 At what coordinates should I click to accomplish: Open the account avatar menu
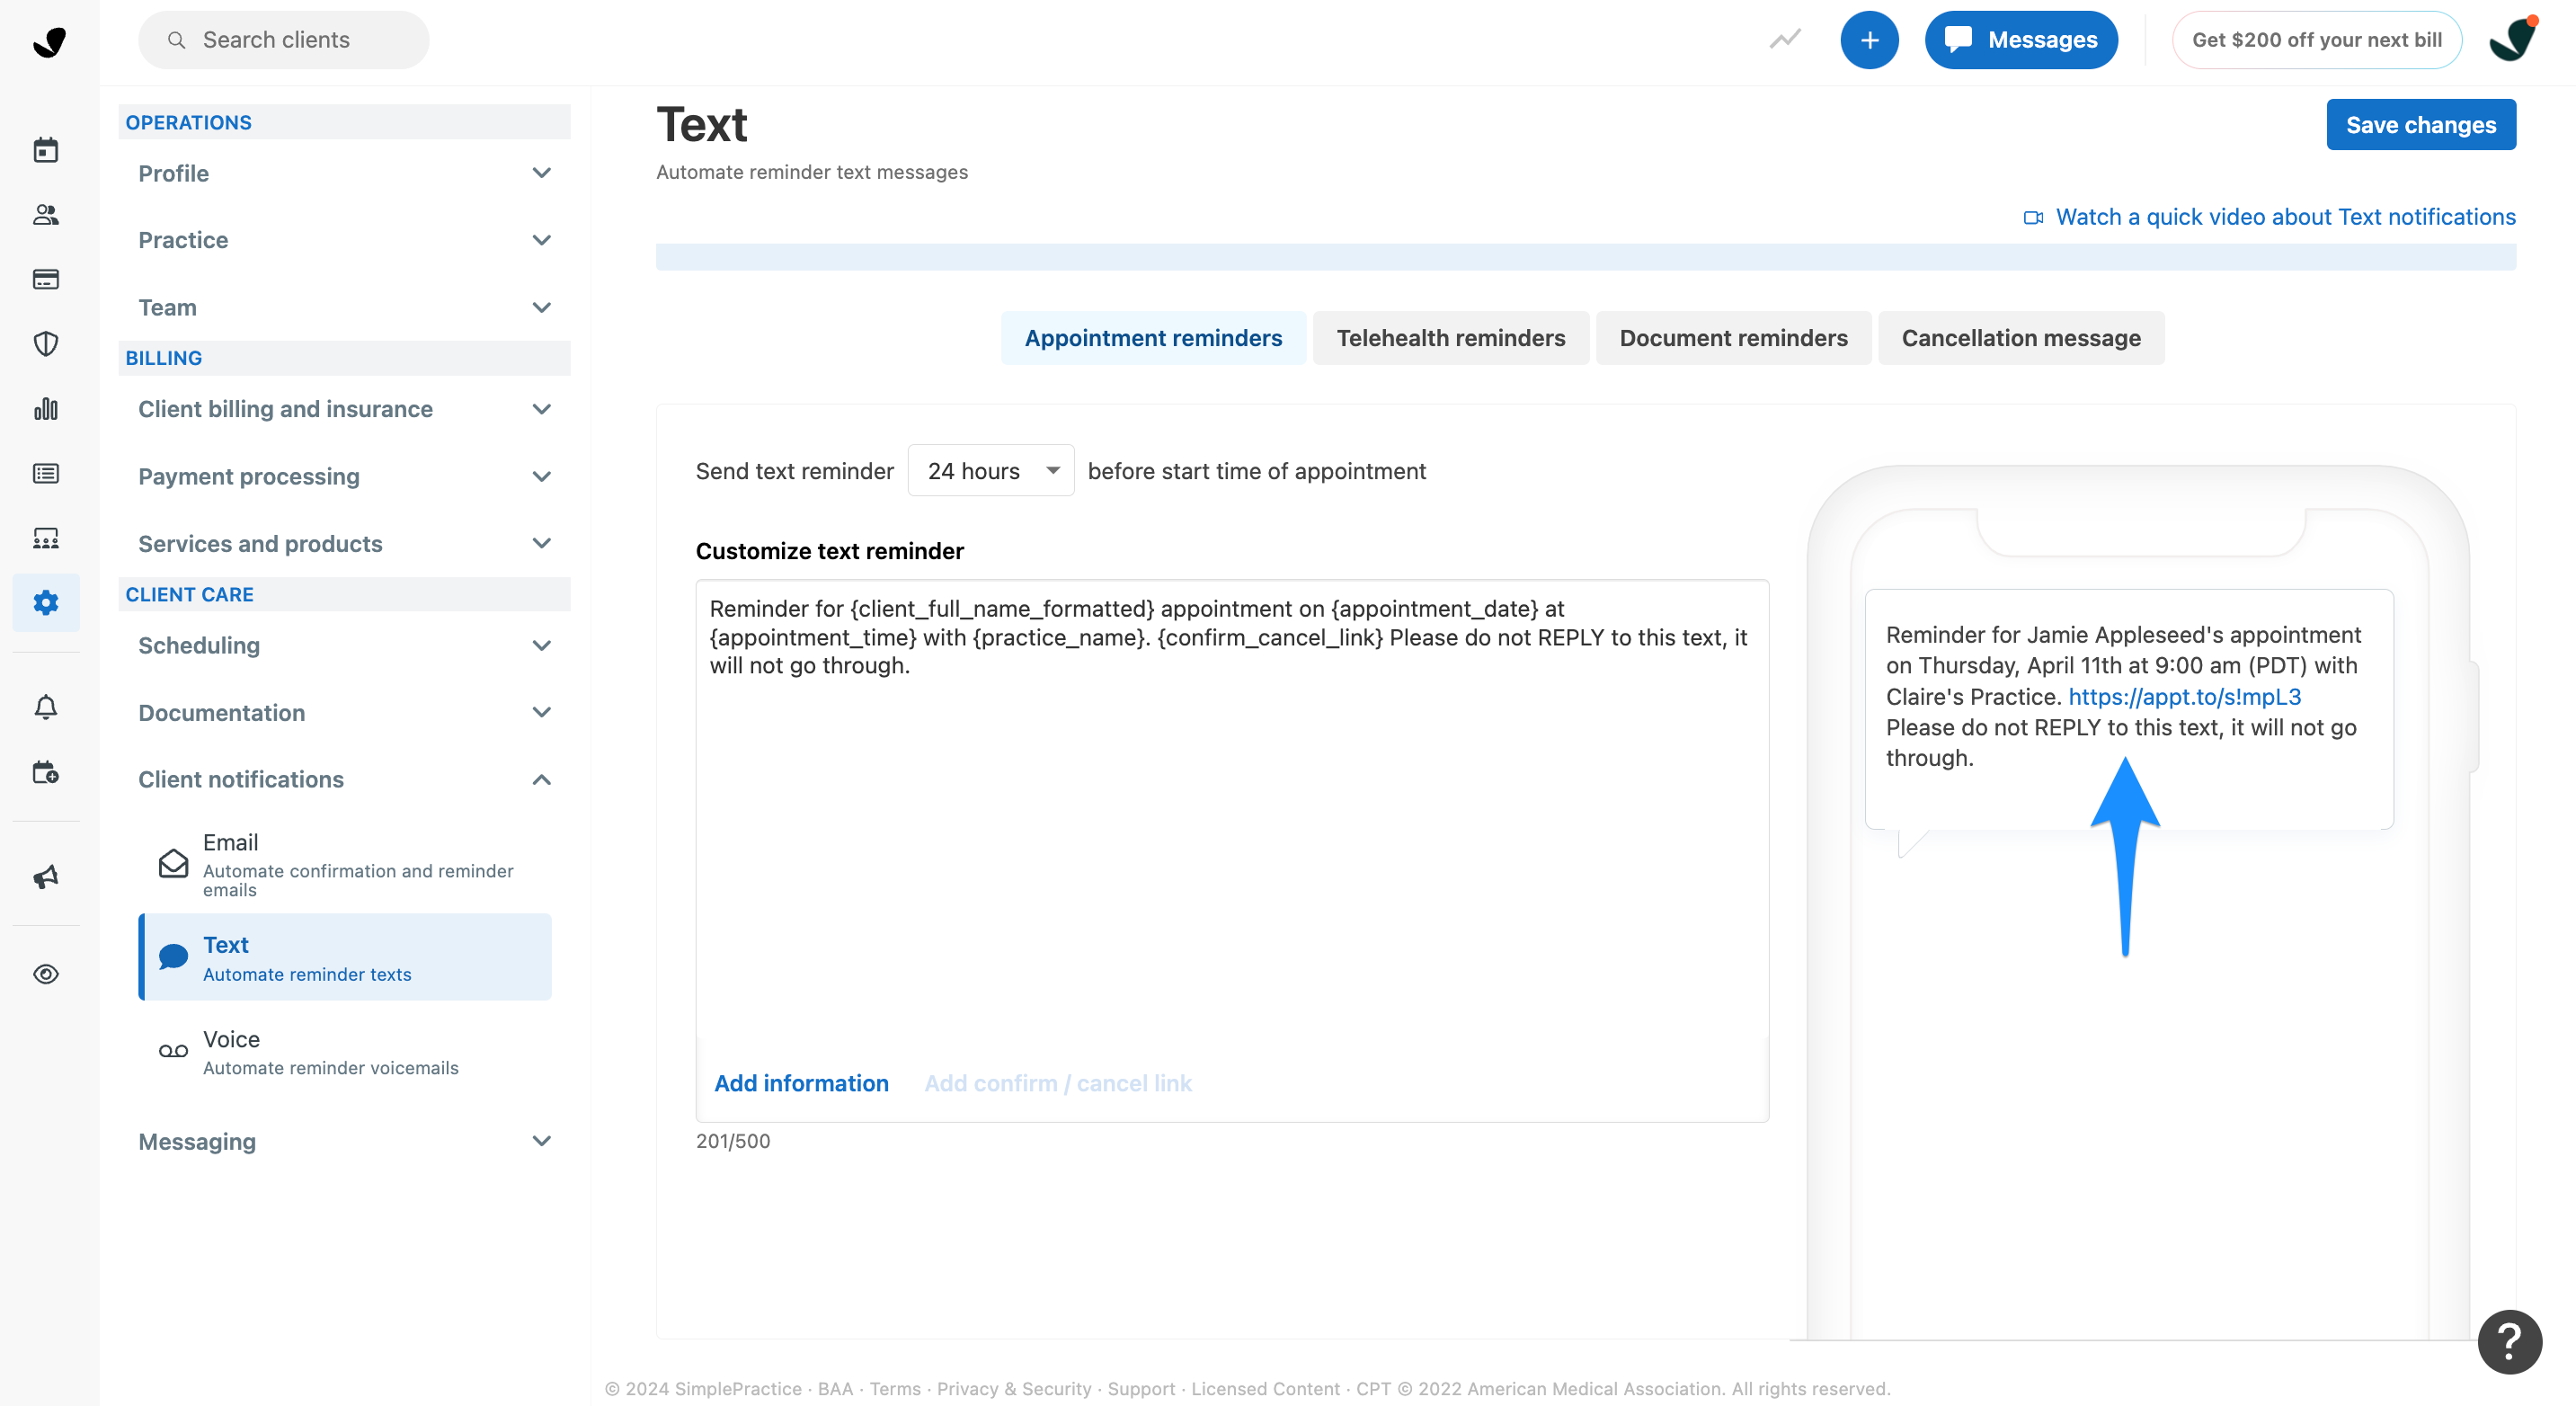click(x=2512, y=40)
